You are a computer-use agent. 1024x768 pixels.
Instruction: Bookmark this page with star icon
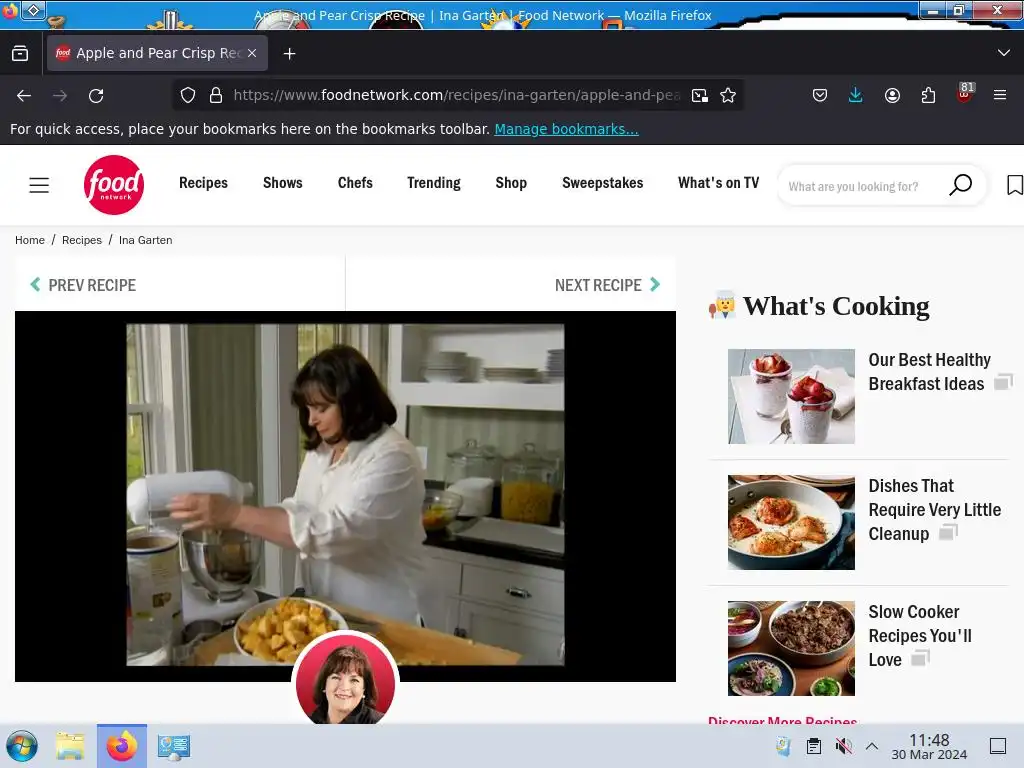pos(728,95)
